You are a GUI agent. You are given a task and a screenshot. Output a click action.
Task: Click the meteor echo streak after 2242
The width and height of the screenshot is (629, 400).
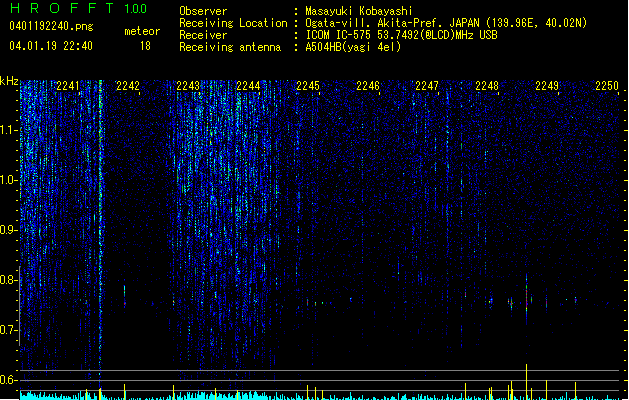click(x=125, y=296)
